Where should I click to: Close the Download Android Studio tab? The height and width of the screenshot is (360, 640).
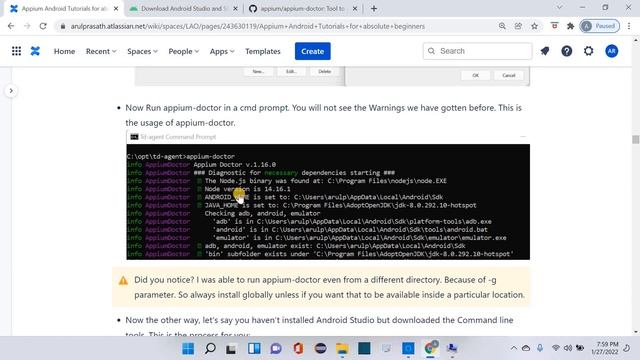pyautogui.click(x=236, y=9)
